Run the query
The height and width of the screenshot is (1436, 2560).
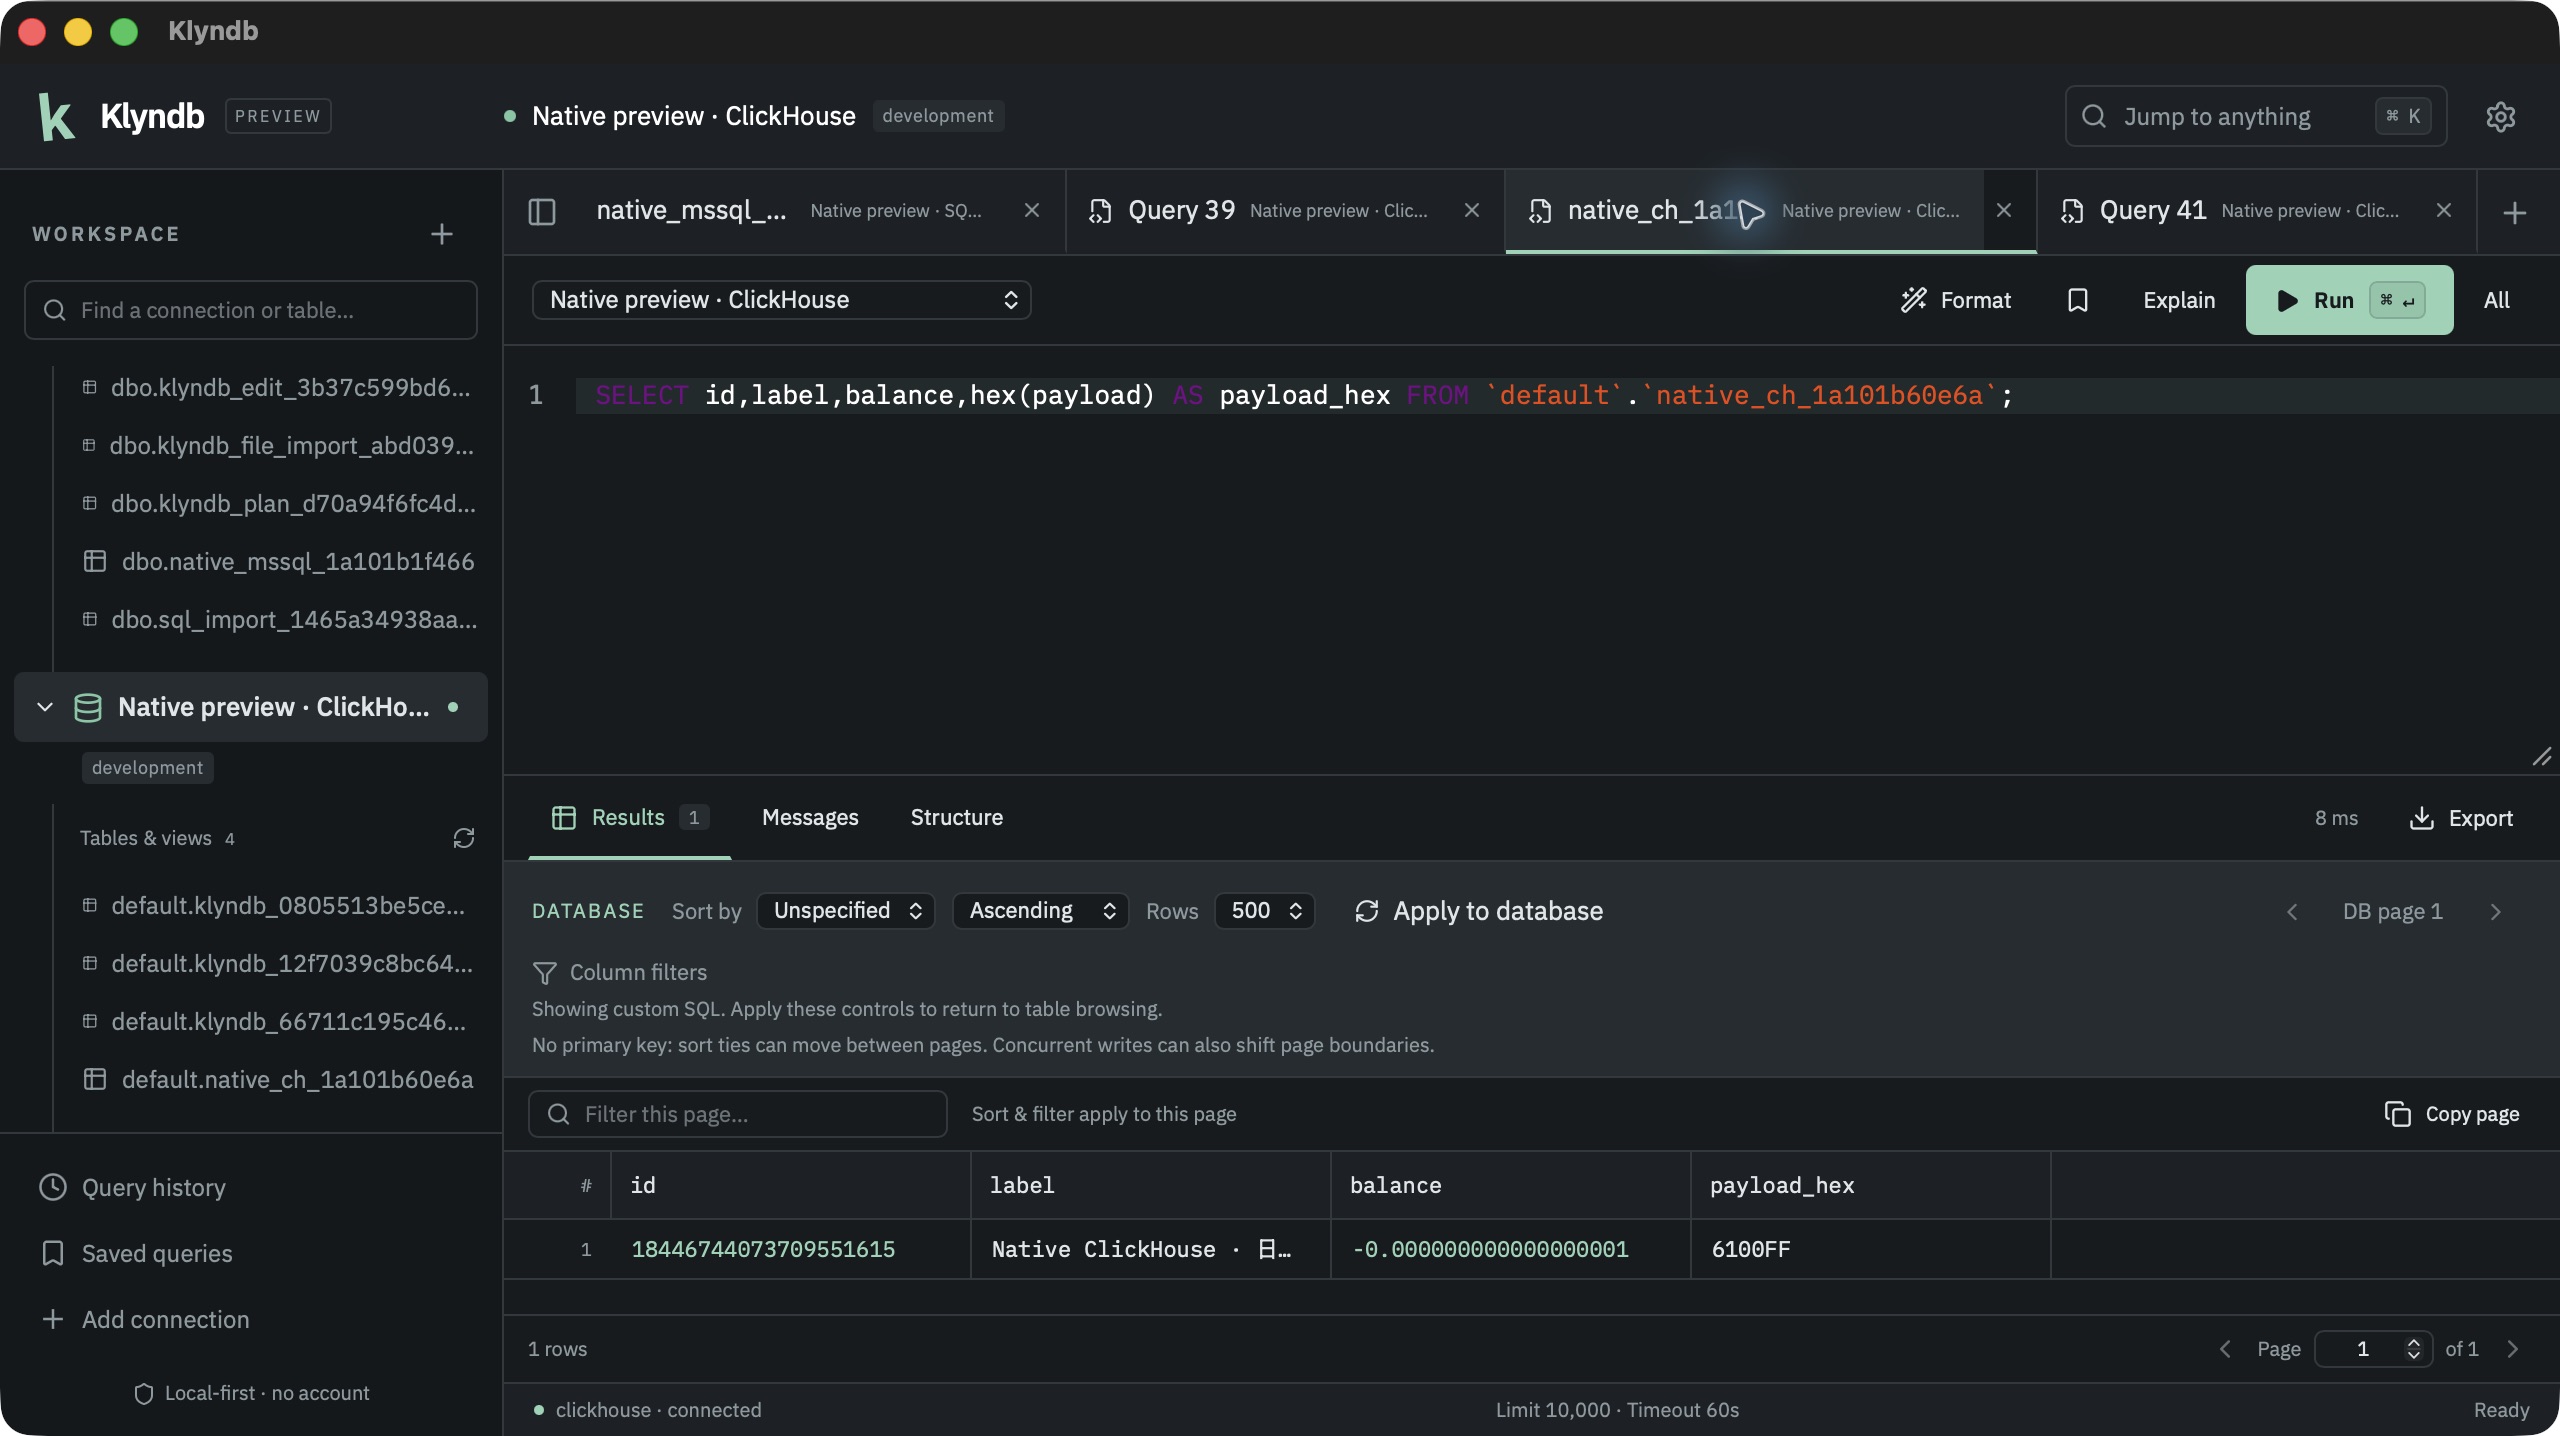2349,300
